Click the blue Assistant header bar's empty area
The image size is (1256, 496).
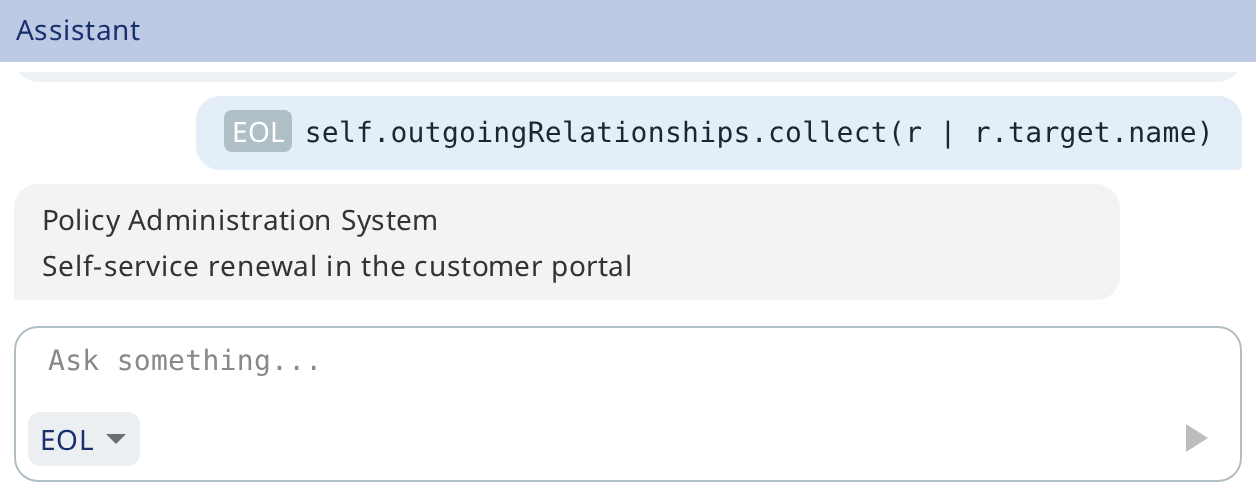pos(700,30)
